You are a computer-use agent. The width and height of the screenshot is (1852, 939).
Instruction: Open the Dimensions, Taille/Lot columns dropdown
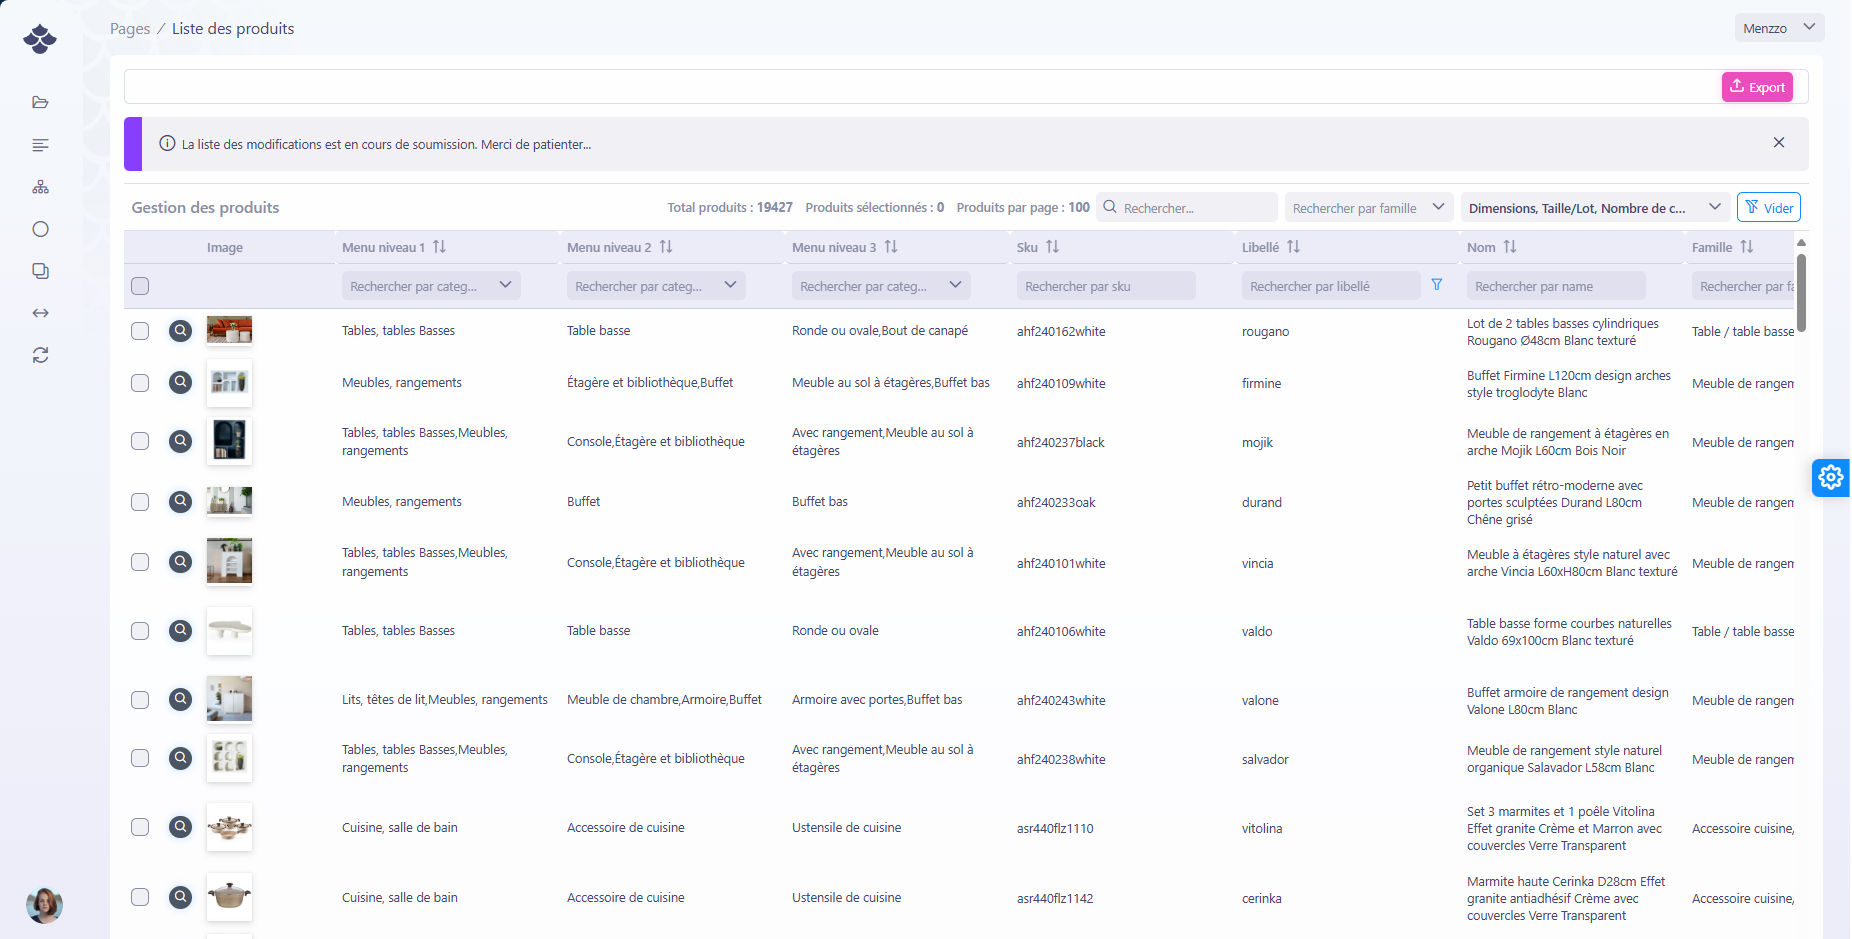pos(1594,208)
